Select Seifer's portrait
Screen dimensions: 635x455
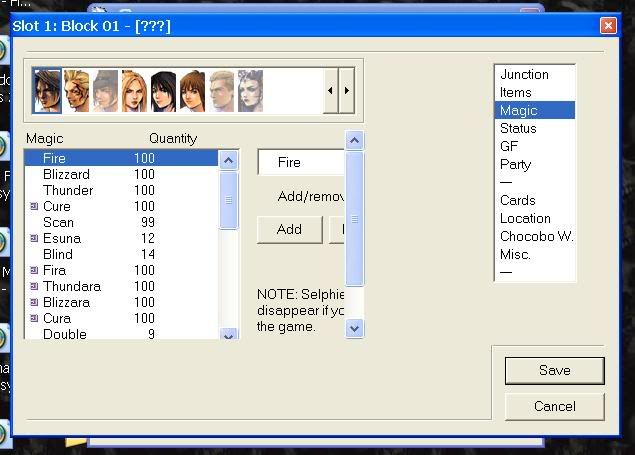tap(222, 91)
